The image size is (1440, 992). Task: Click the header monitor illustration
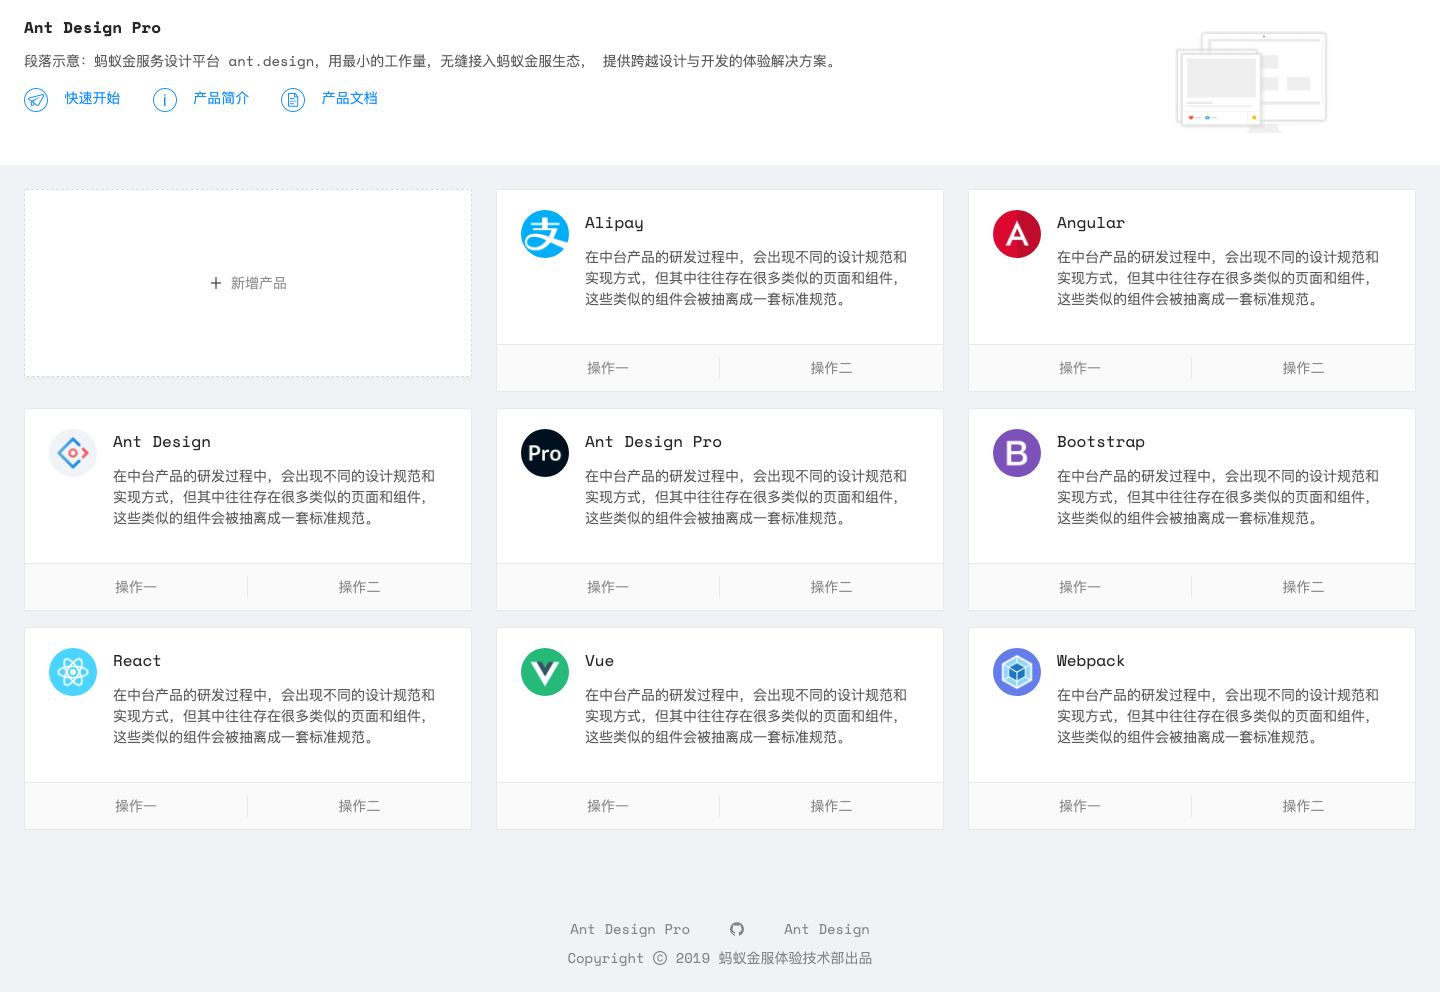(1252, 81)
